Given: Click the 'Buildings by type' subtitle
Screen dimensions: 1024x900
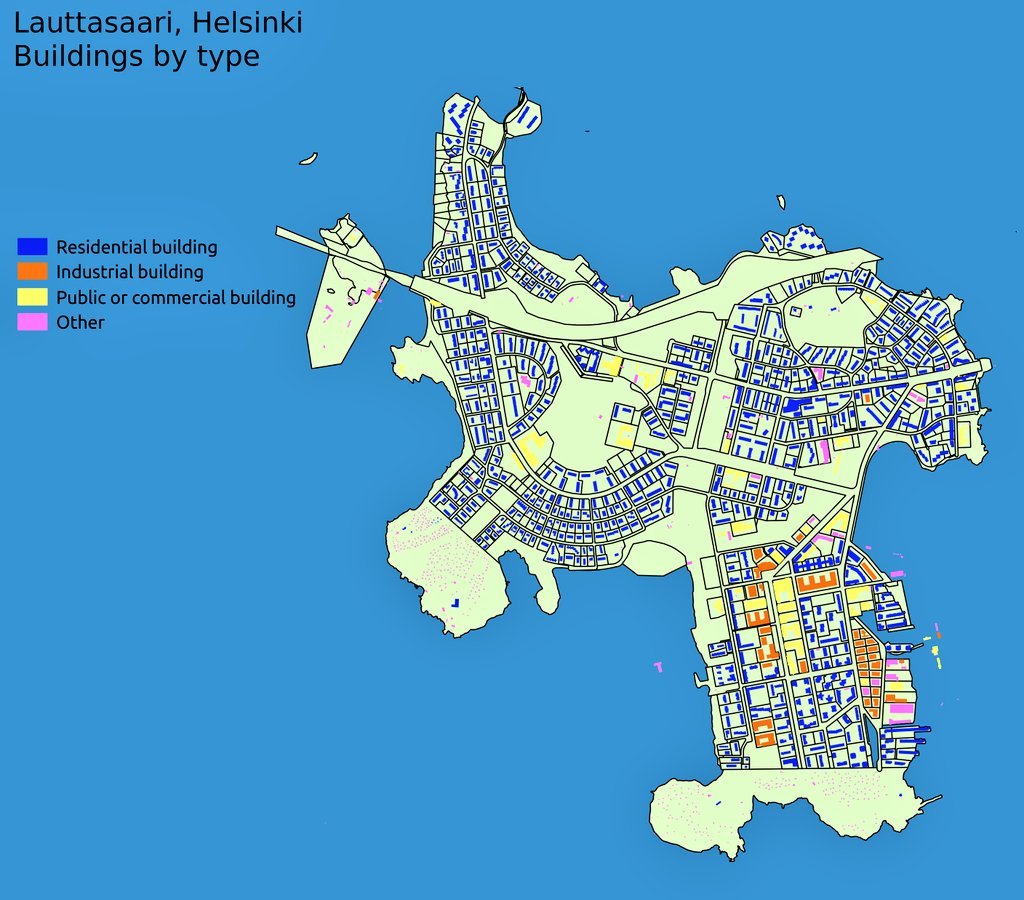Looking at the screenshot, I should pyautogui.click(x=136, y=56).
